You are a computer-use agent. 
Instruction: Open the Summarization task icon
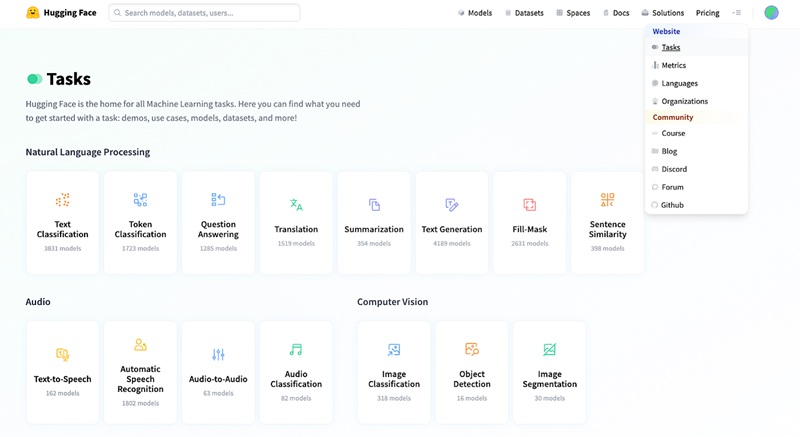coord(374,205)
